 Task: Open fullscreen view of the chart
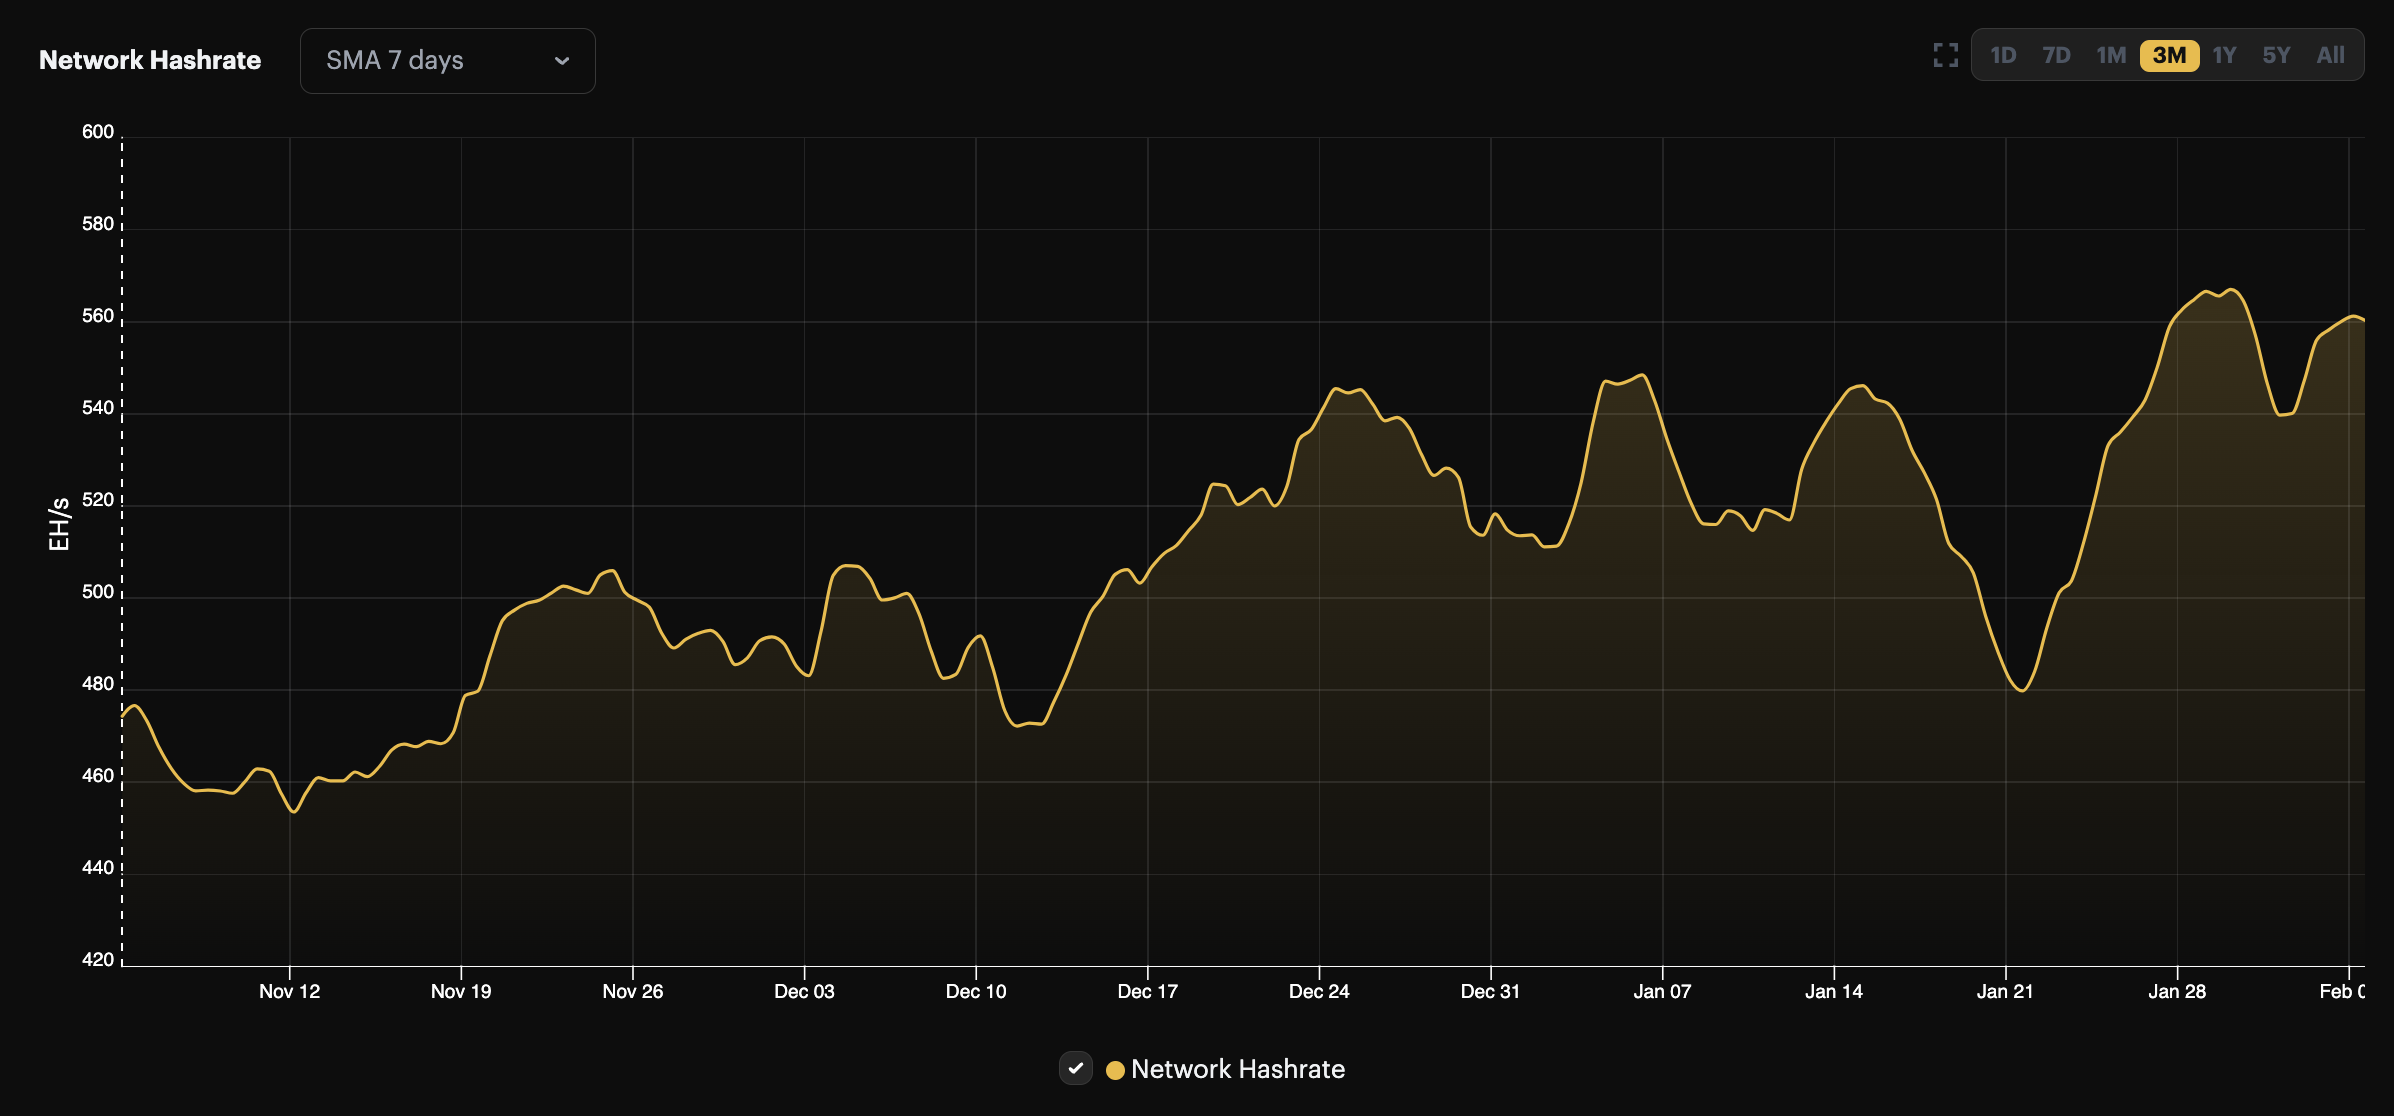coord(1944,55)
